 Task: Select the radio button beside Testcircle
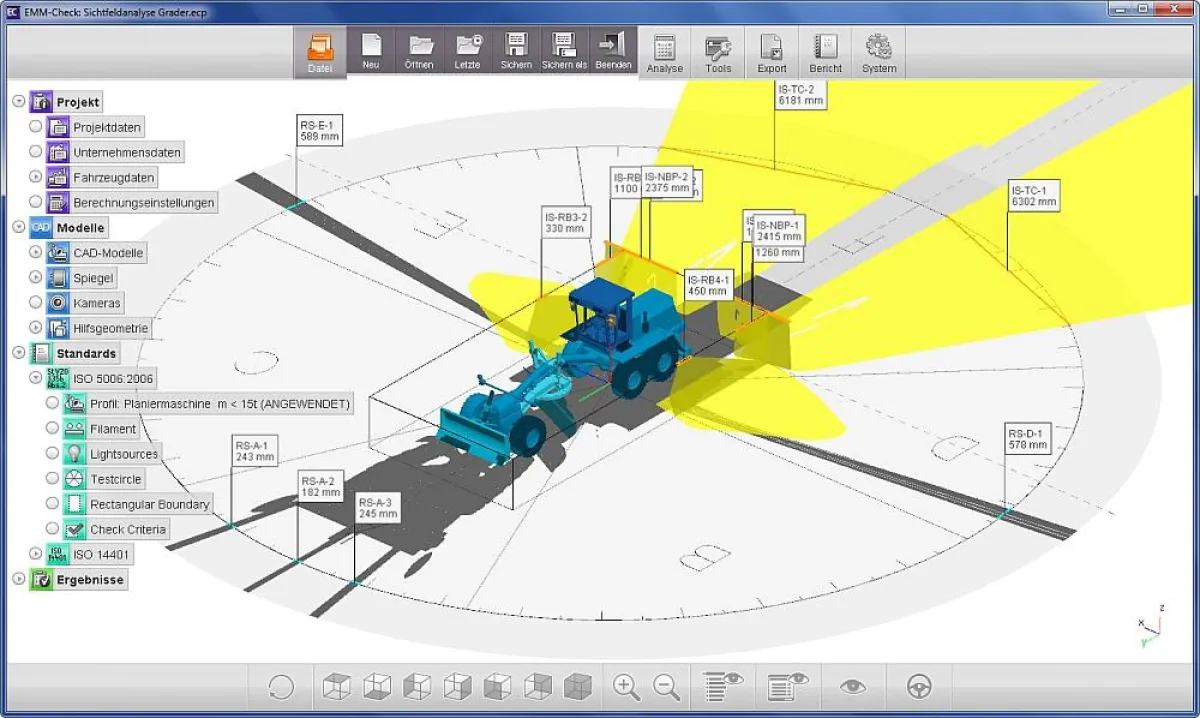[53, 479]
